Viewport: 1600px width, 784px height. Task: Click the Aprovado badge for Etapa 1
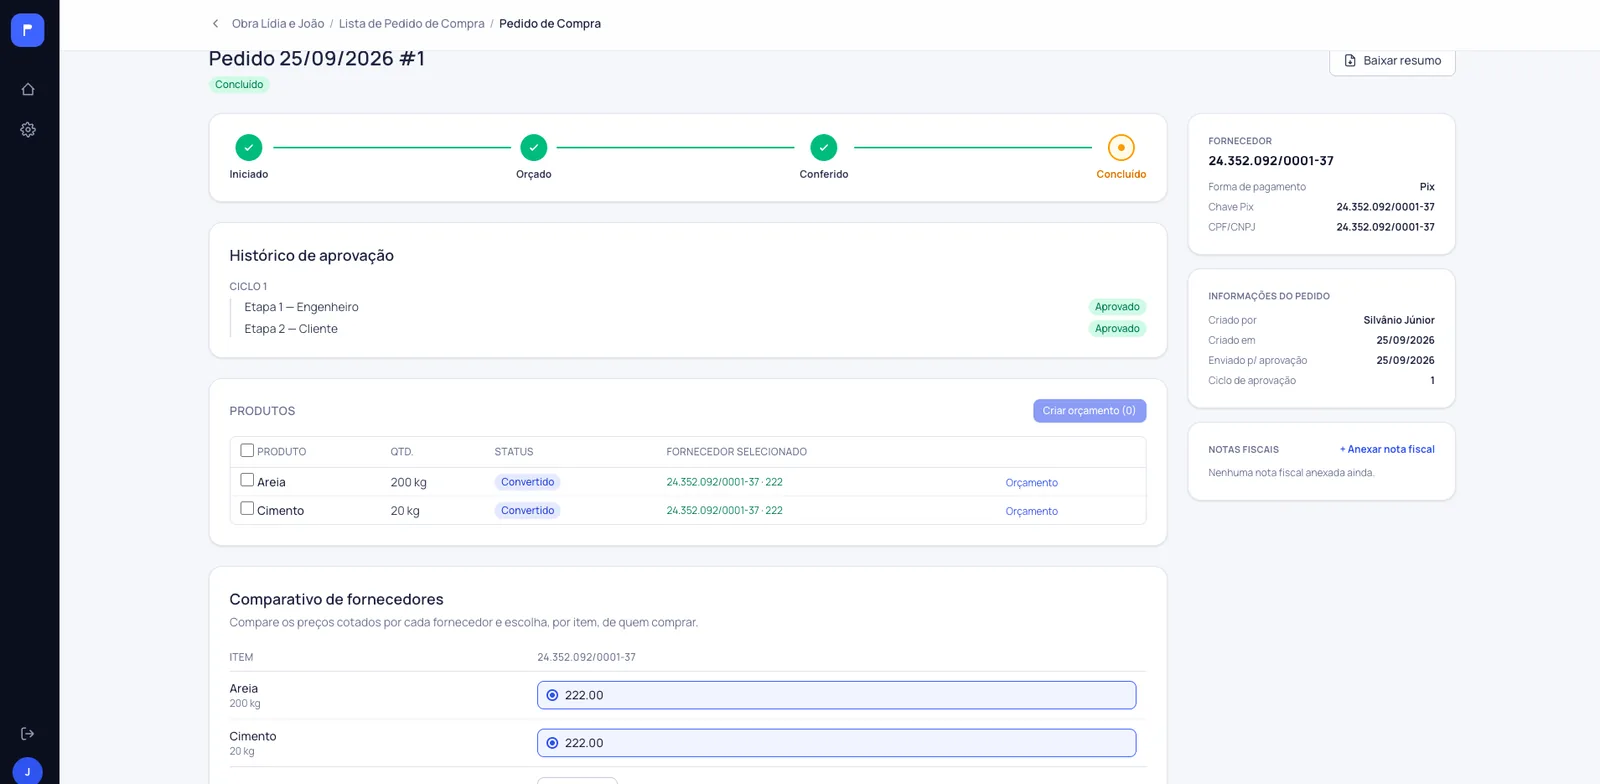[1117, 307]
